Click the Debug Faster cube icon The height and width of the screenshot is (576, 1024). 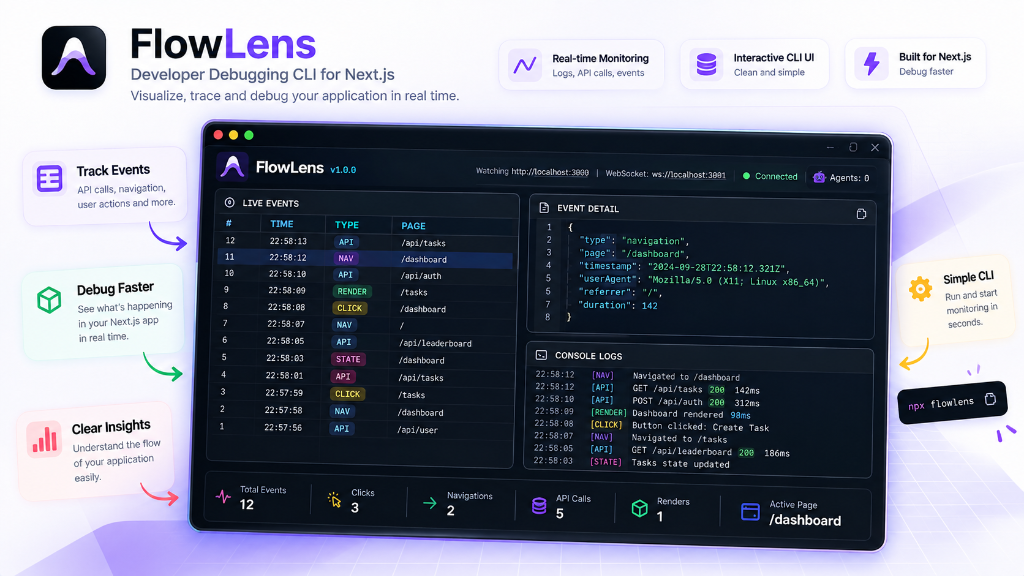point(49,300)
